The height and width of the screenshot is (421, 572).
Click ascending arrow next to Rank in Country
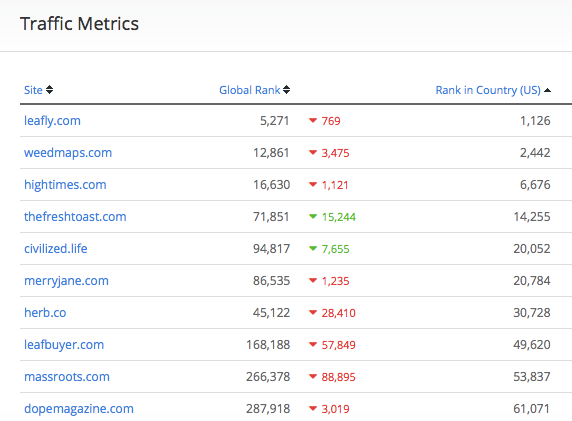[x=547, y=90]
